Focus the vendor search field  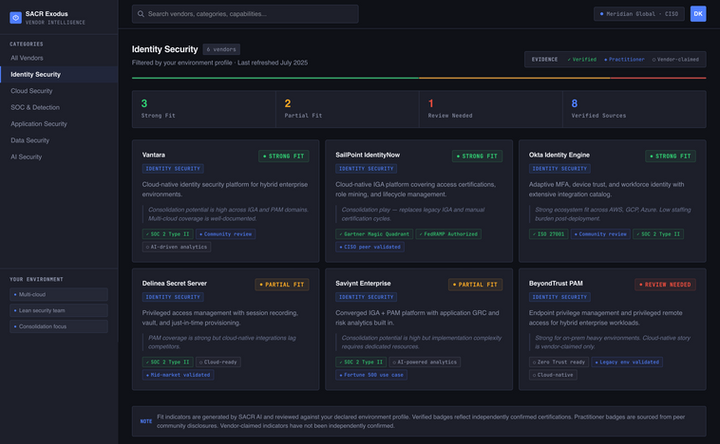[245, 14]
